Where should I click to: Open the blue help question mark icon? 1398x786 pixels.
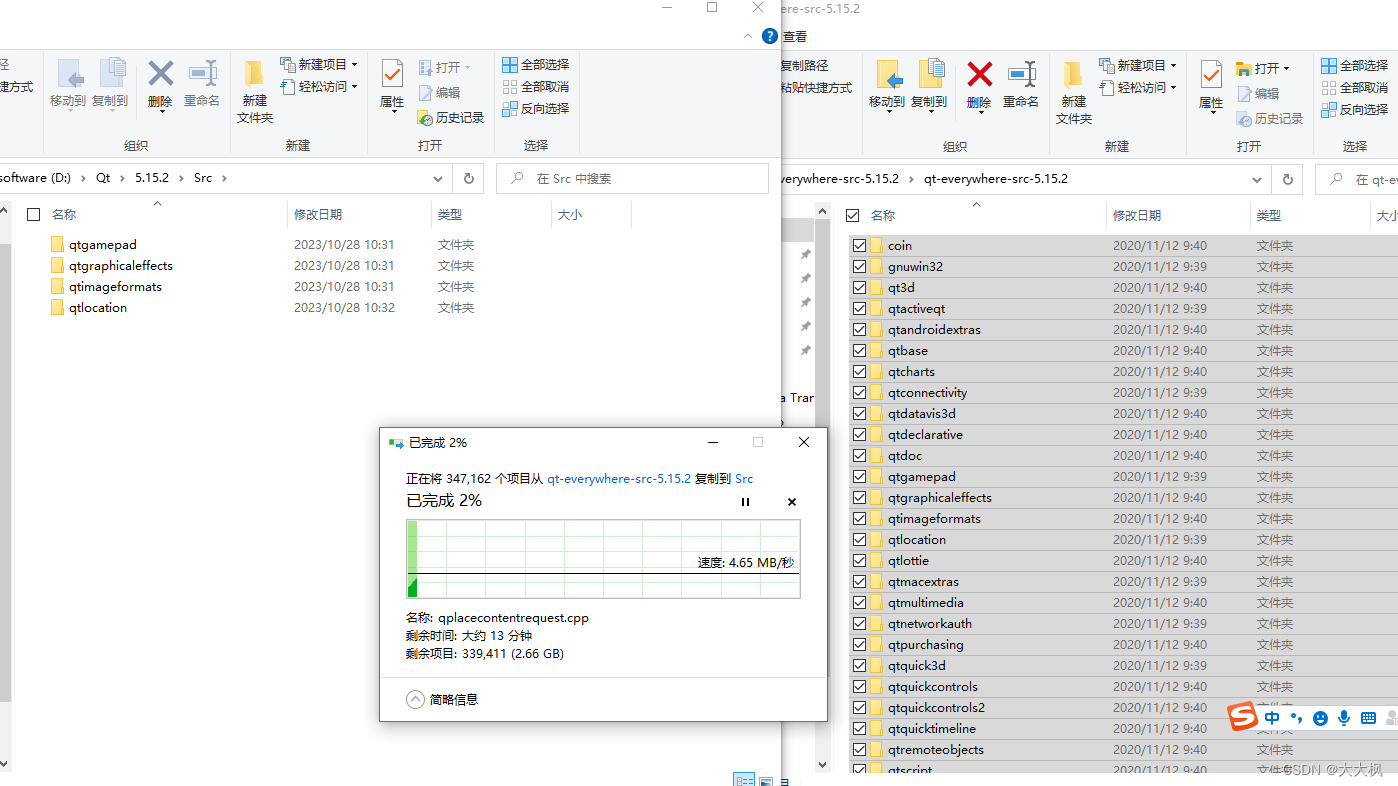(769, 36)
